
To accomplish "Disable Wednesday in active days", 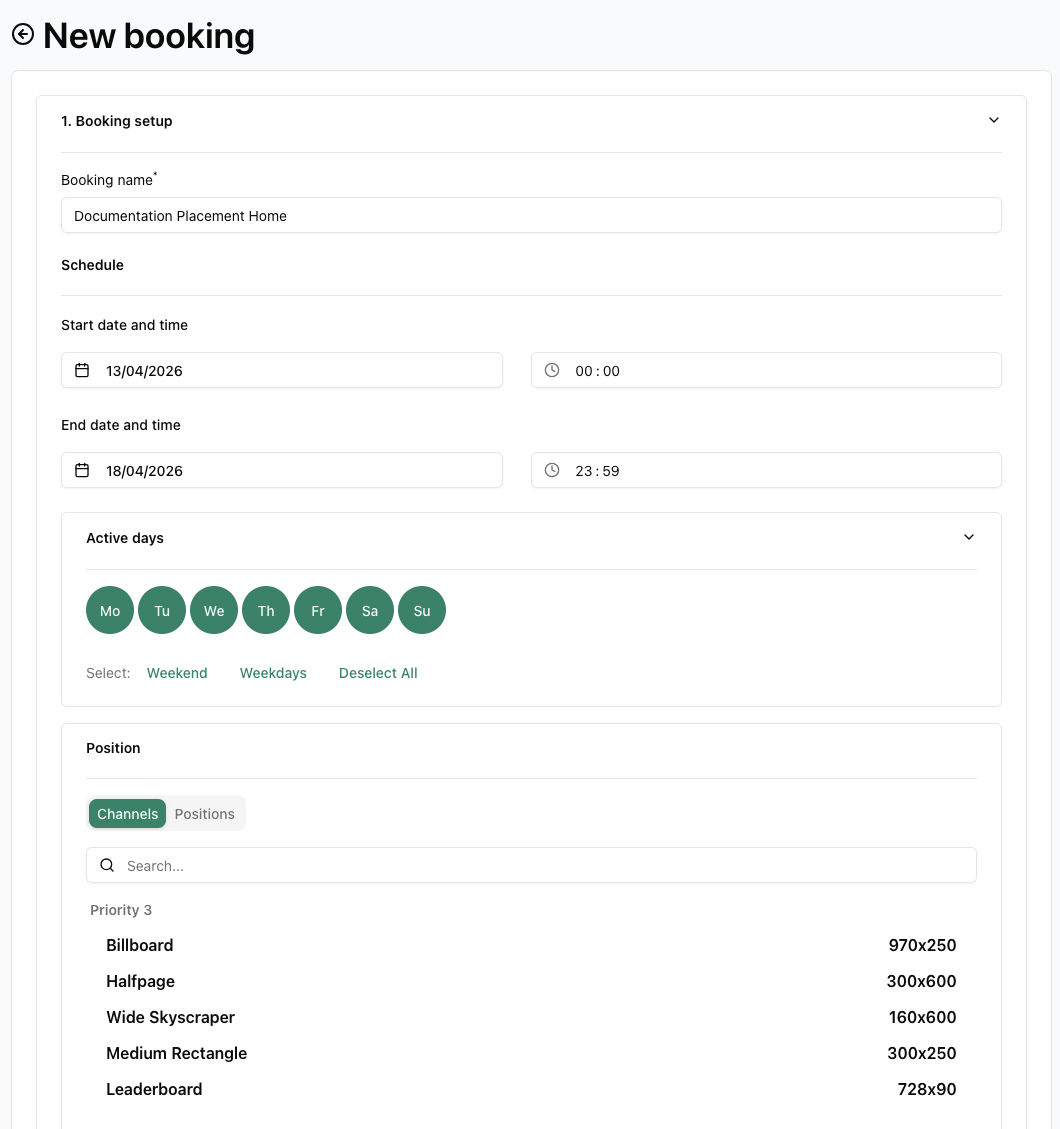I will click(x=214, y=610).
